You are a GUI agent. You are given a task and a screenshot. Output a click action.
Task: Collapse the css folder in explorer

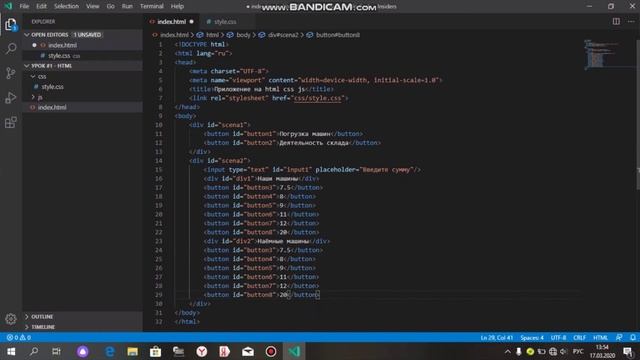click(x=33, y=76)
